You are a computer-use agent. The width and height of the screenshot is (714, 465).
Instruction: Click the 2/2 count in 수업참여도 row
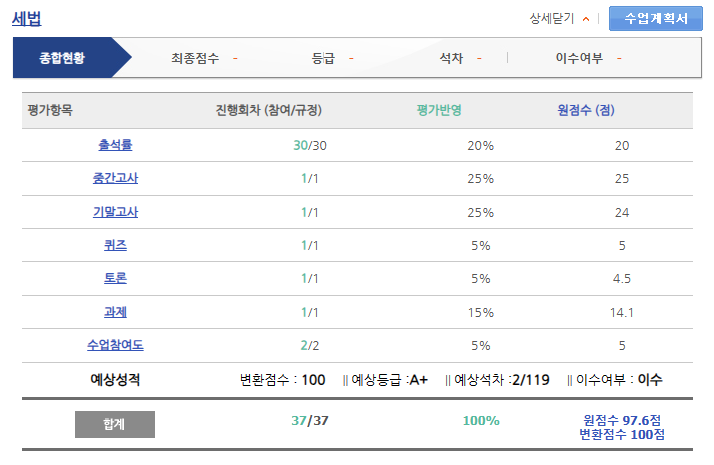310,345
